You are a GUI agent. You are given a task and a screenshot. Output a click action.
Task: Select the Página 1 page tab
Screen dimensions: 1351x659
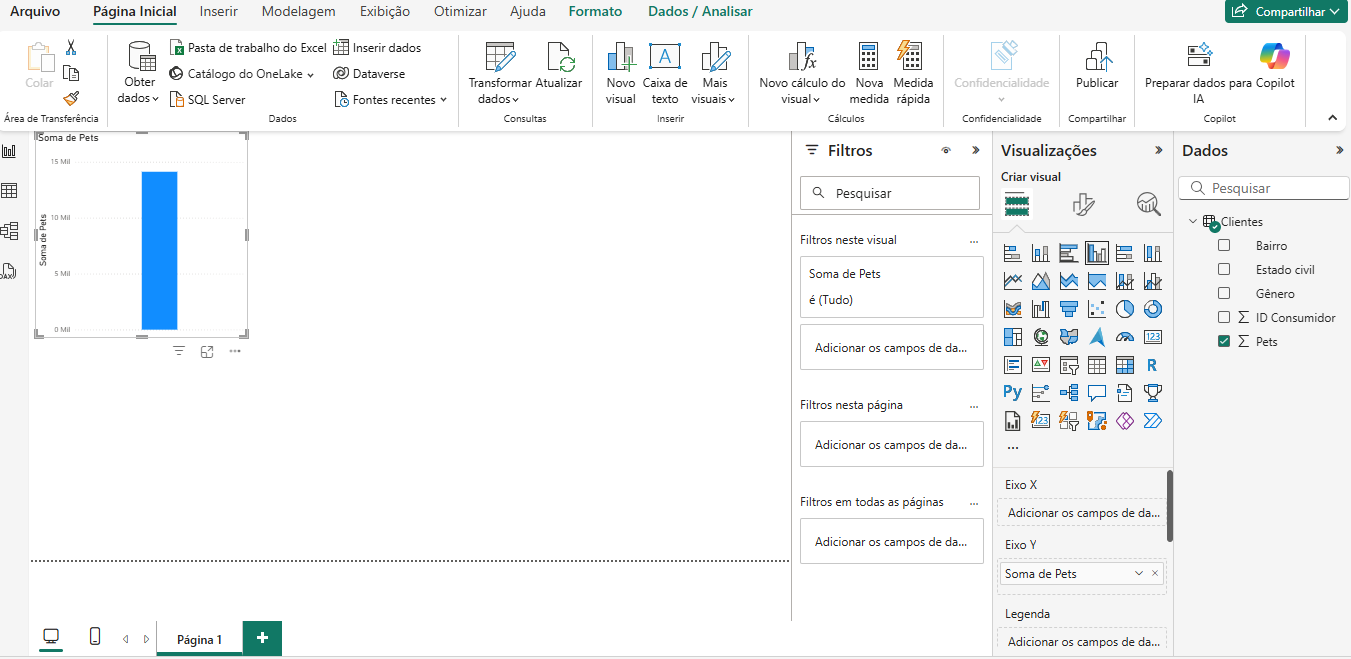click(x=200, y=639)
